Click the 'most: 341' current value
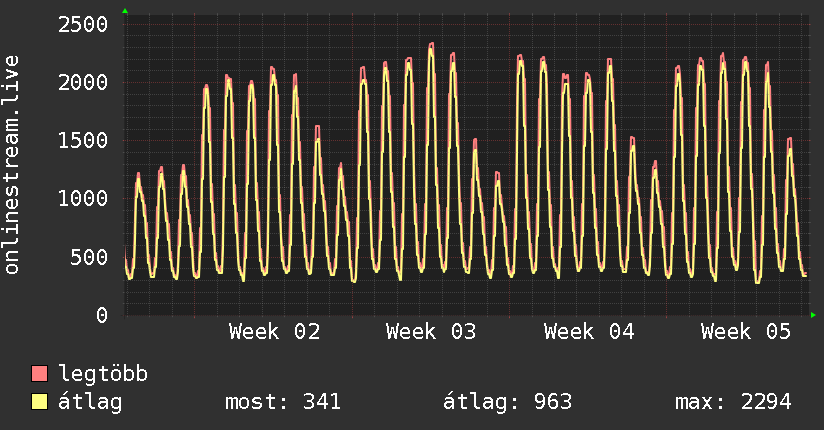Screen dimensions: 824x430 pos(284,402)
